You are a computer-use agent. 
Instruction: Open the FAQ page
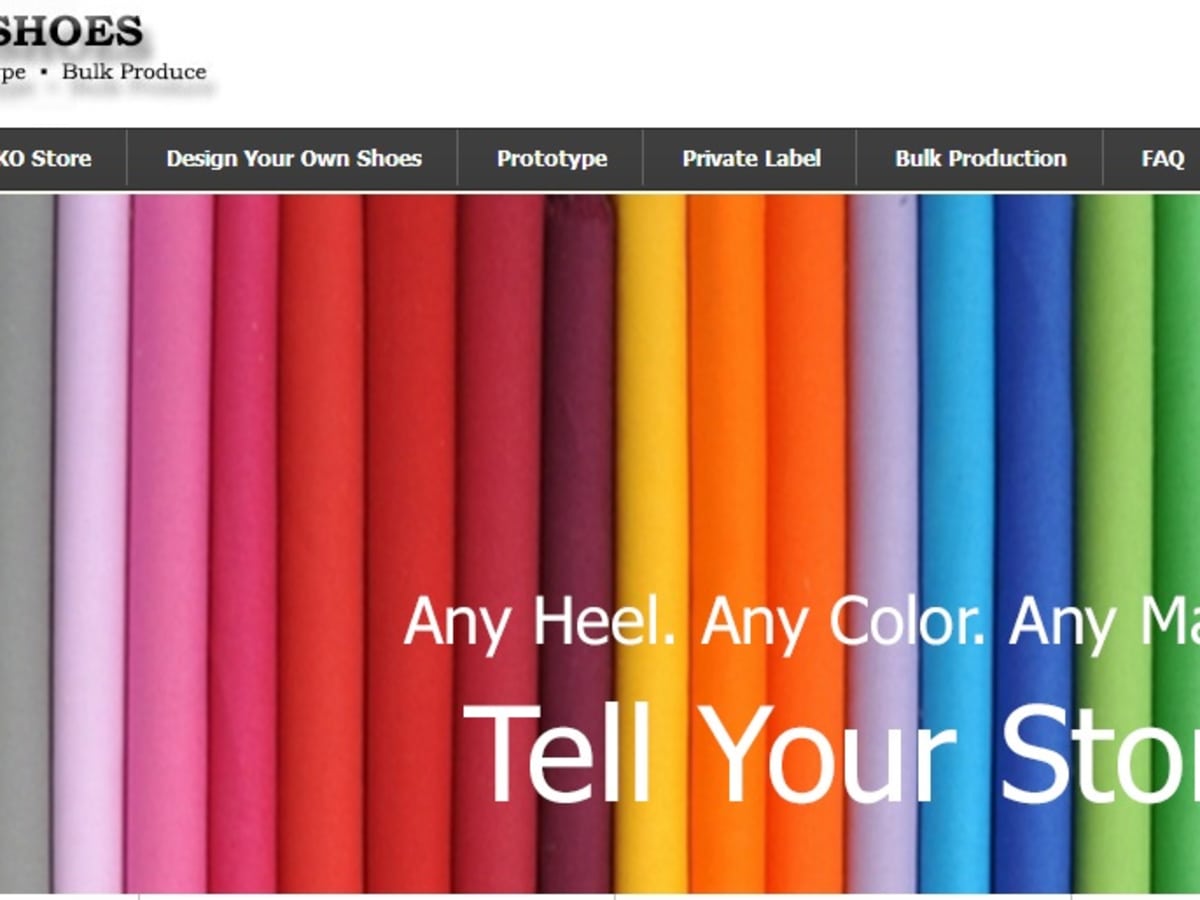tap(1162, 158)
